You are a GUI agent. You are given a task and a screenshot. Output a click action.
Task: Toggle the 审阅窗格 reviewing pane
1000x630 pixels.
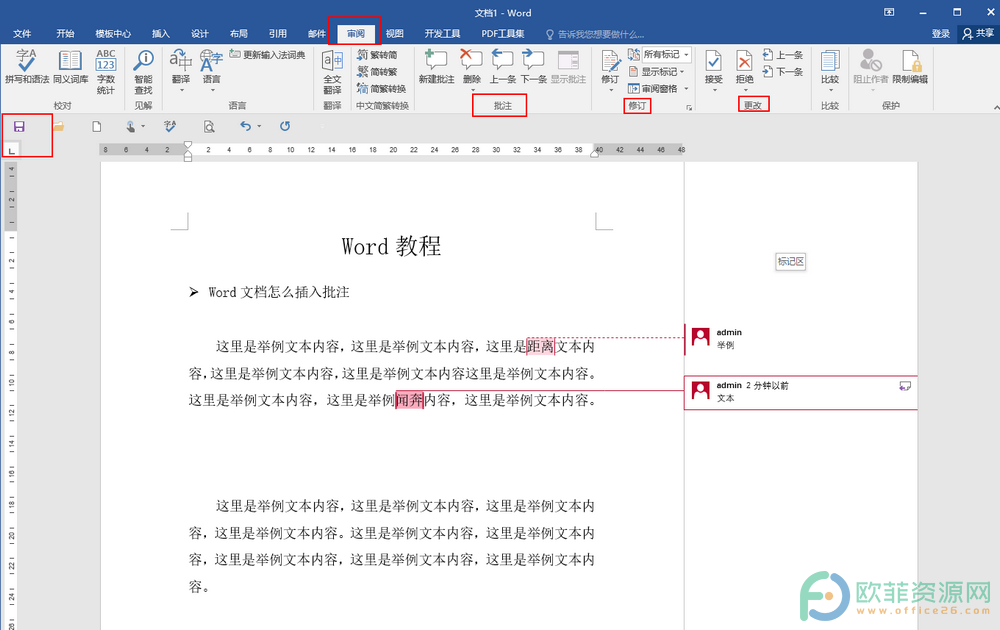point(653,89)
